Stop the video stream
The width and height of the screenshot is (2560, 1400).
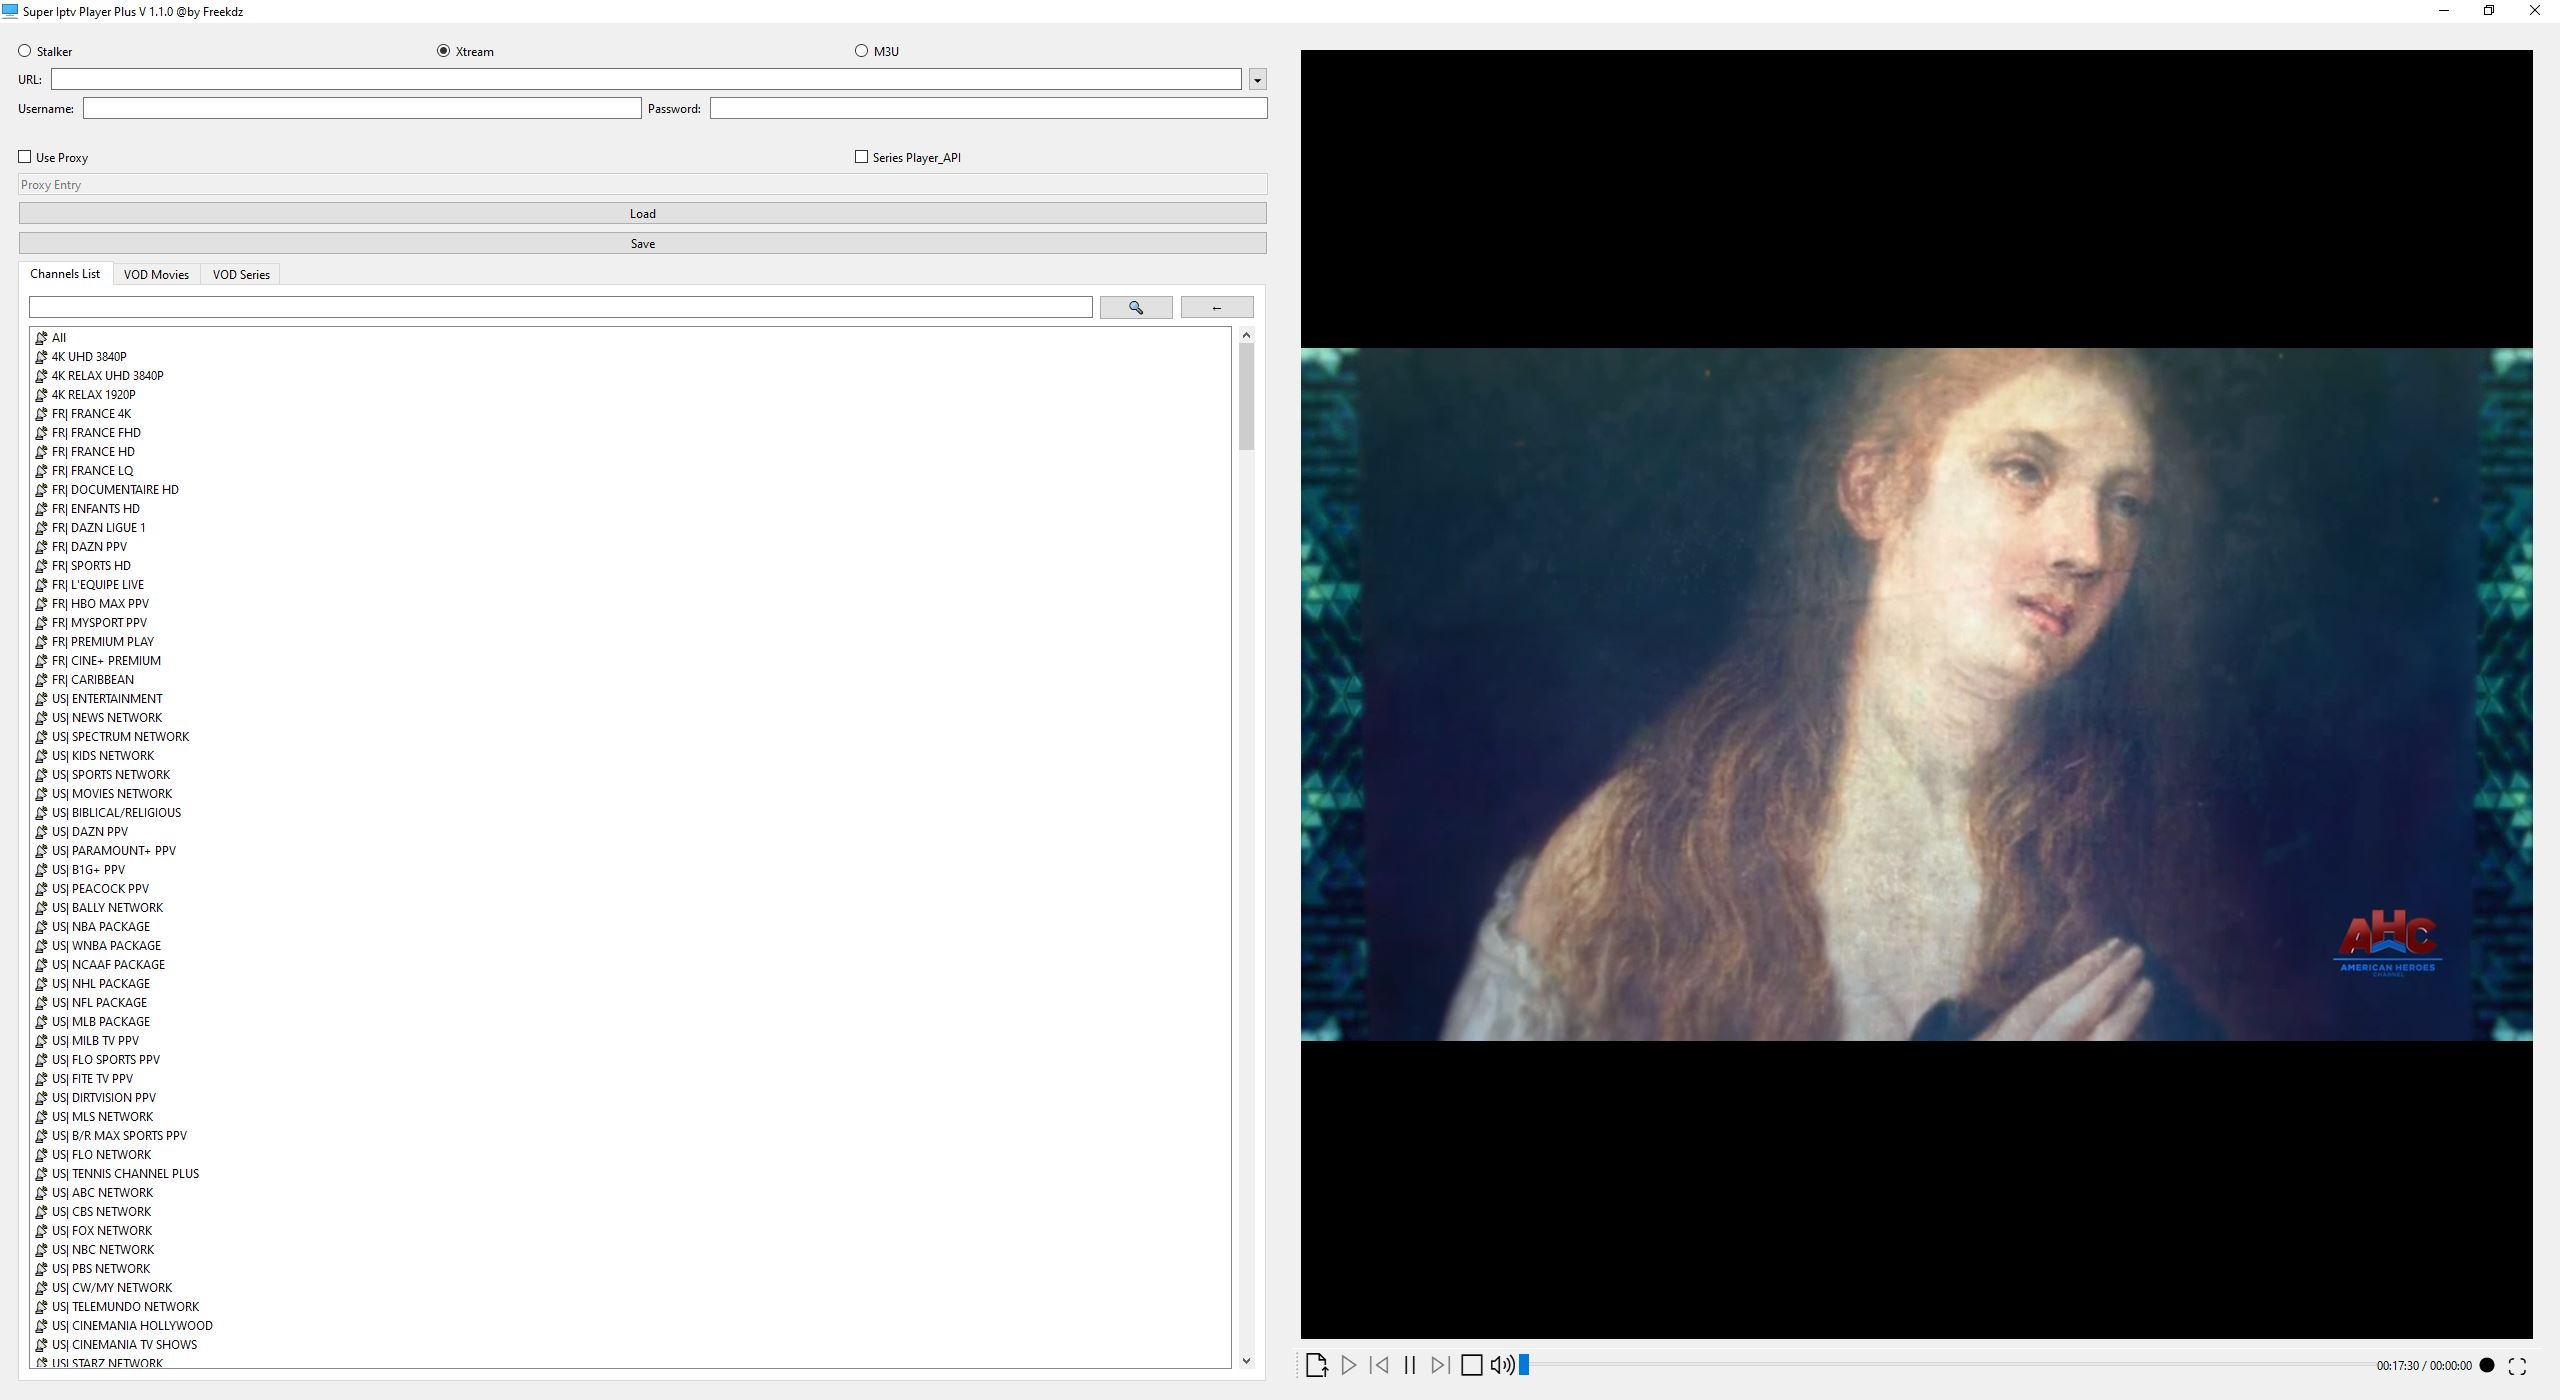(x=1471, y=1365)
